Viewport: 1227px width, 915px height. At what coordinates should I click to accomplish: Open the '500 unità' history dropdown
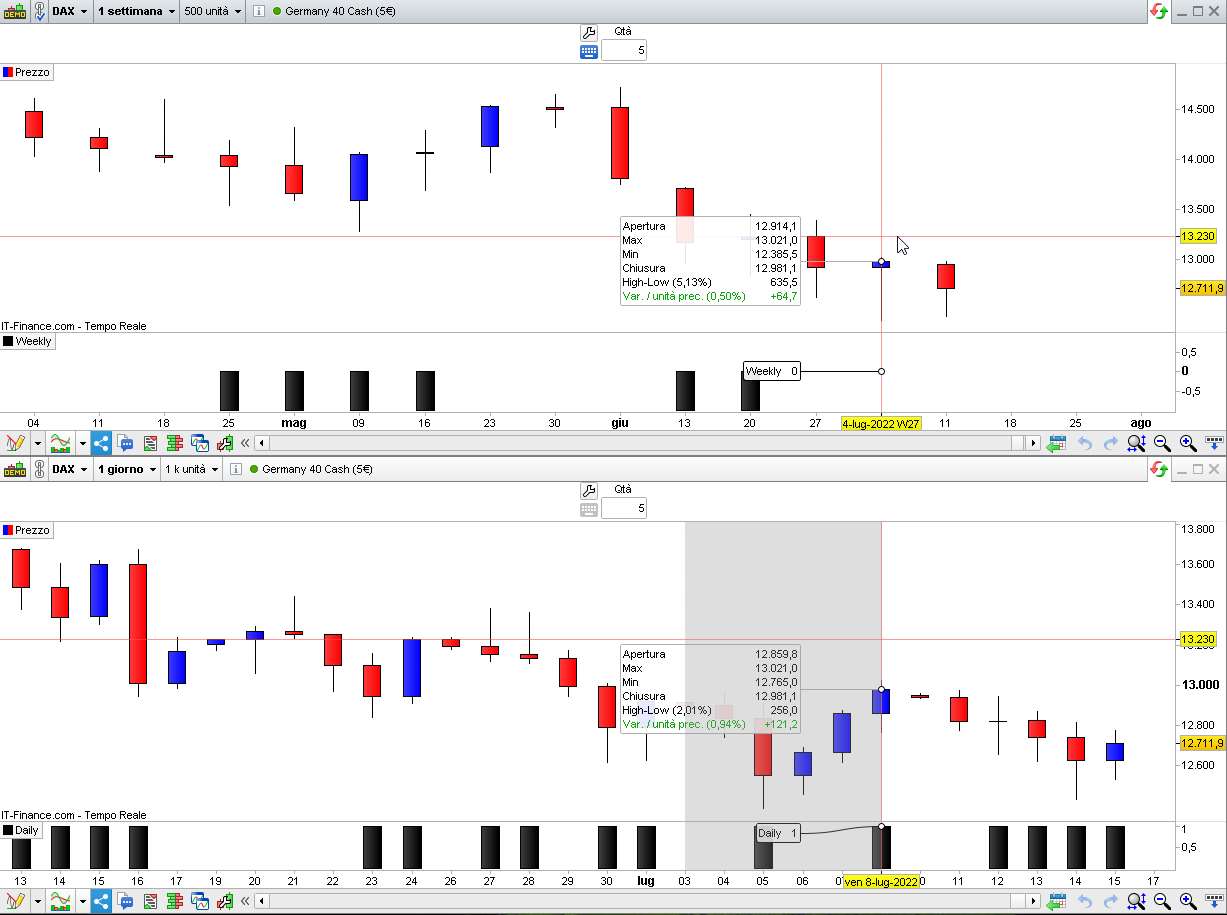[x=213, y=11]
